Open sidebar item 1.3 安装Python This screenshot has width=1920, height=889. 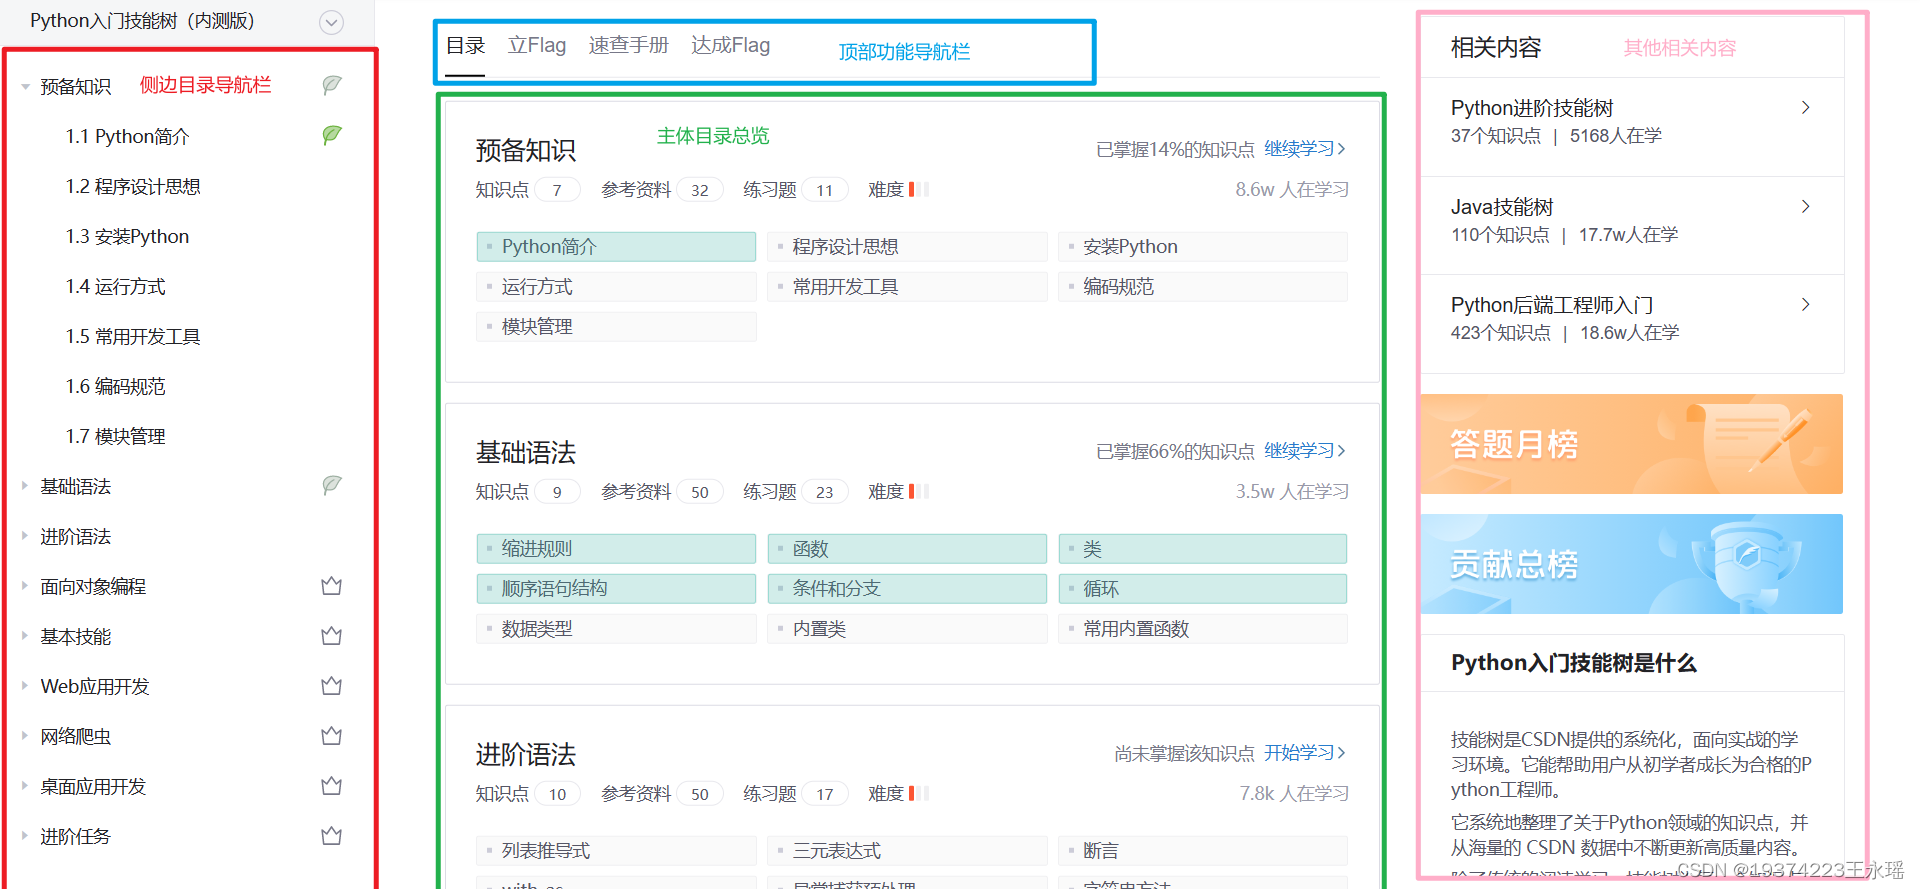point(127,237)
